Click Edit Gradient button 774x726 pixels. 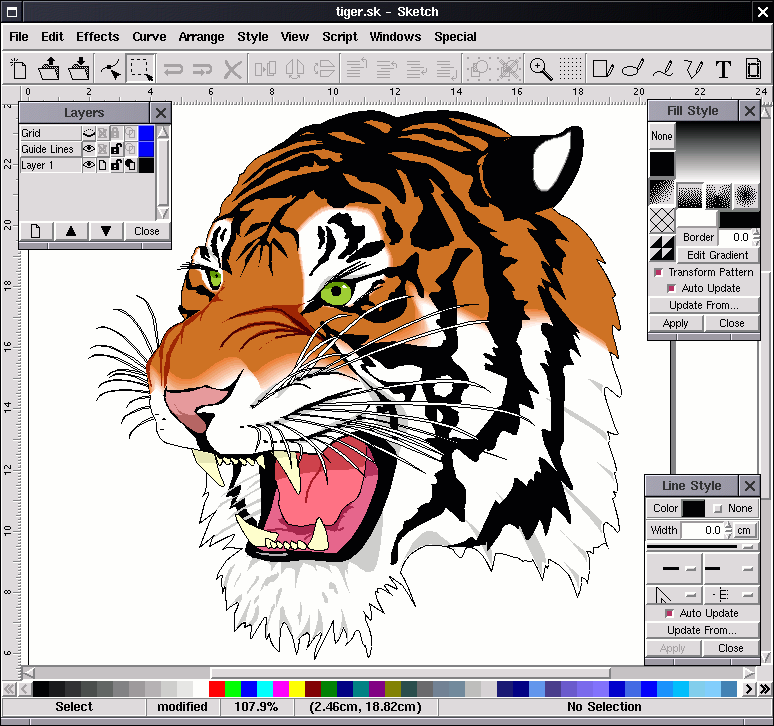pyautogui.click(x=717, y=255)
